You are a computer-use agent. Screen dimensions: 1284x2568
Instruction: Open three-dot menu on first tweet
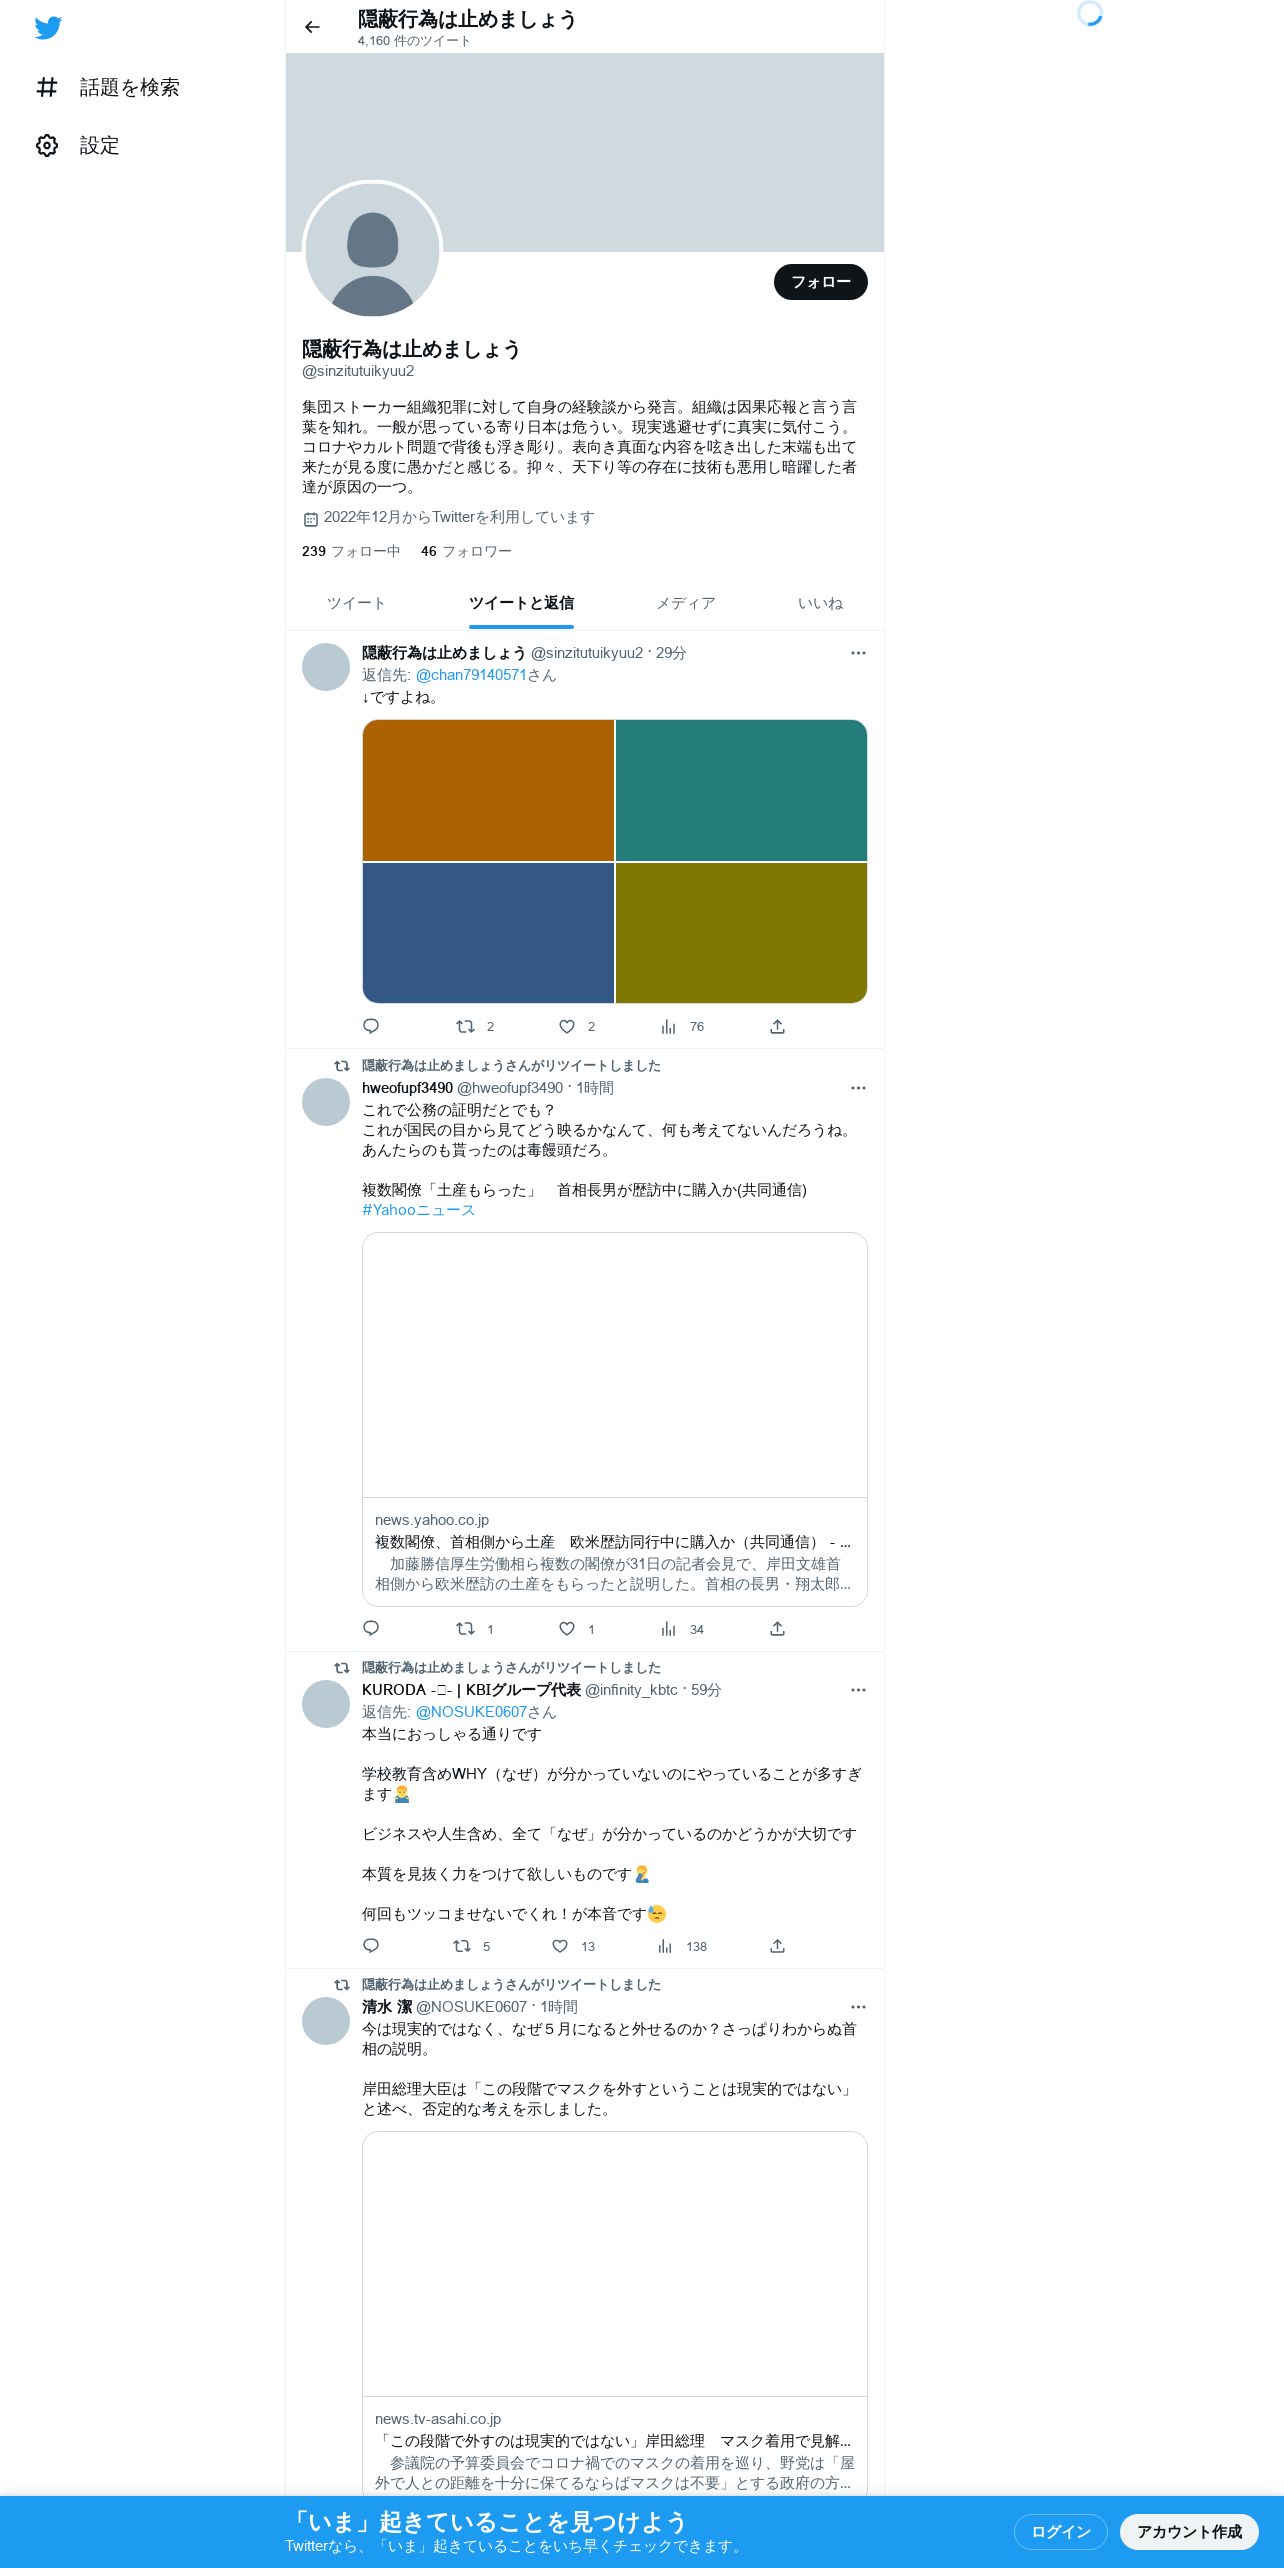pos(858,653)
